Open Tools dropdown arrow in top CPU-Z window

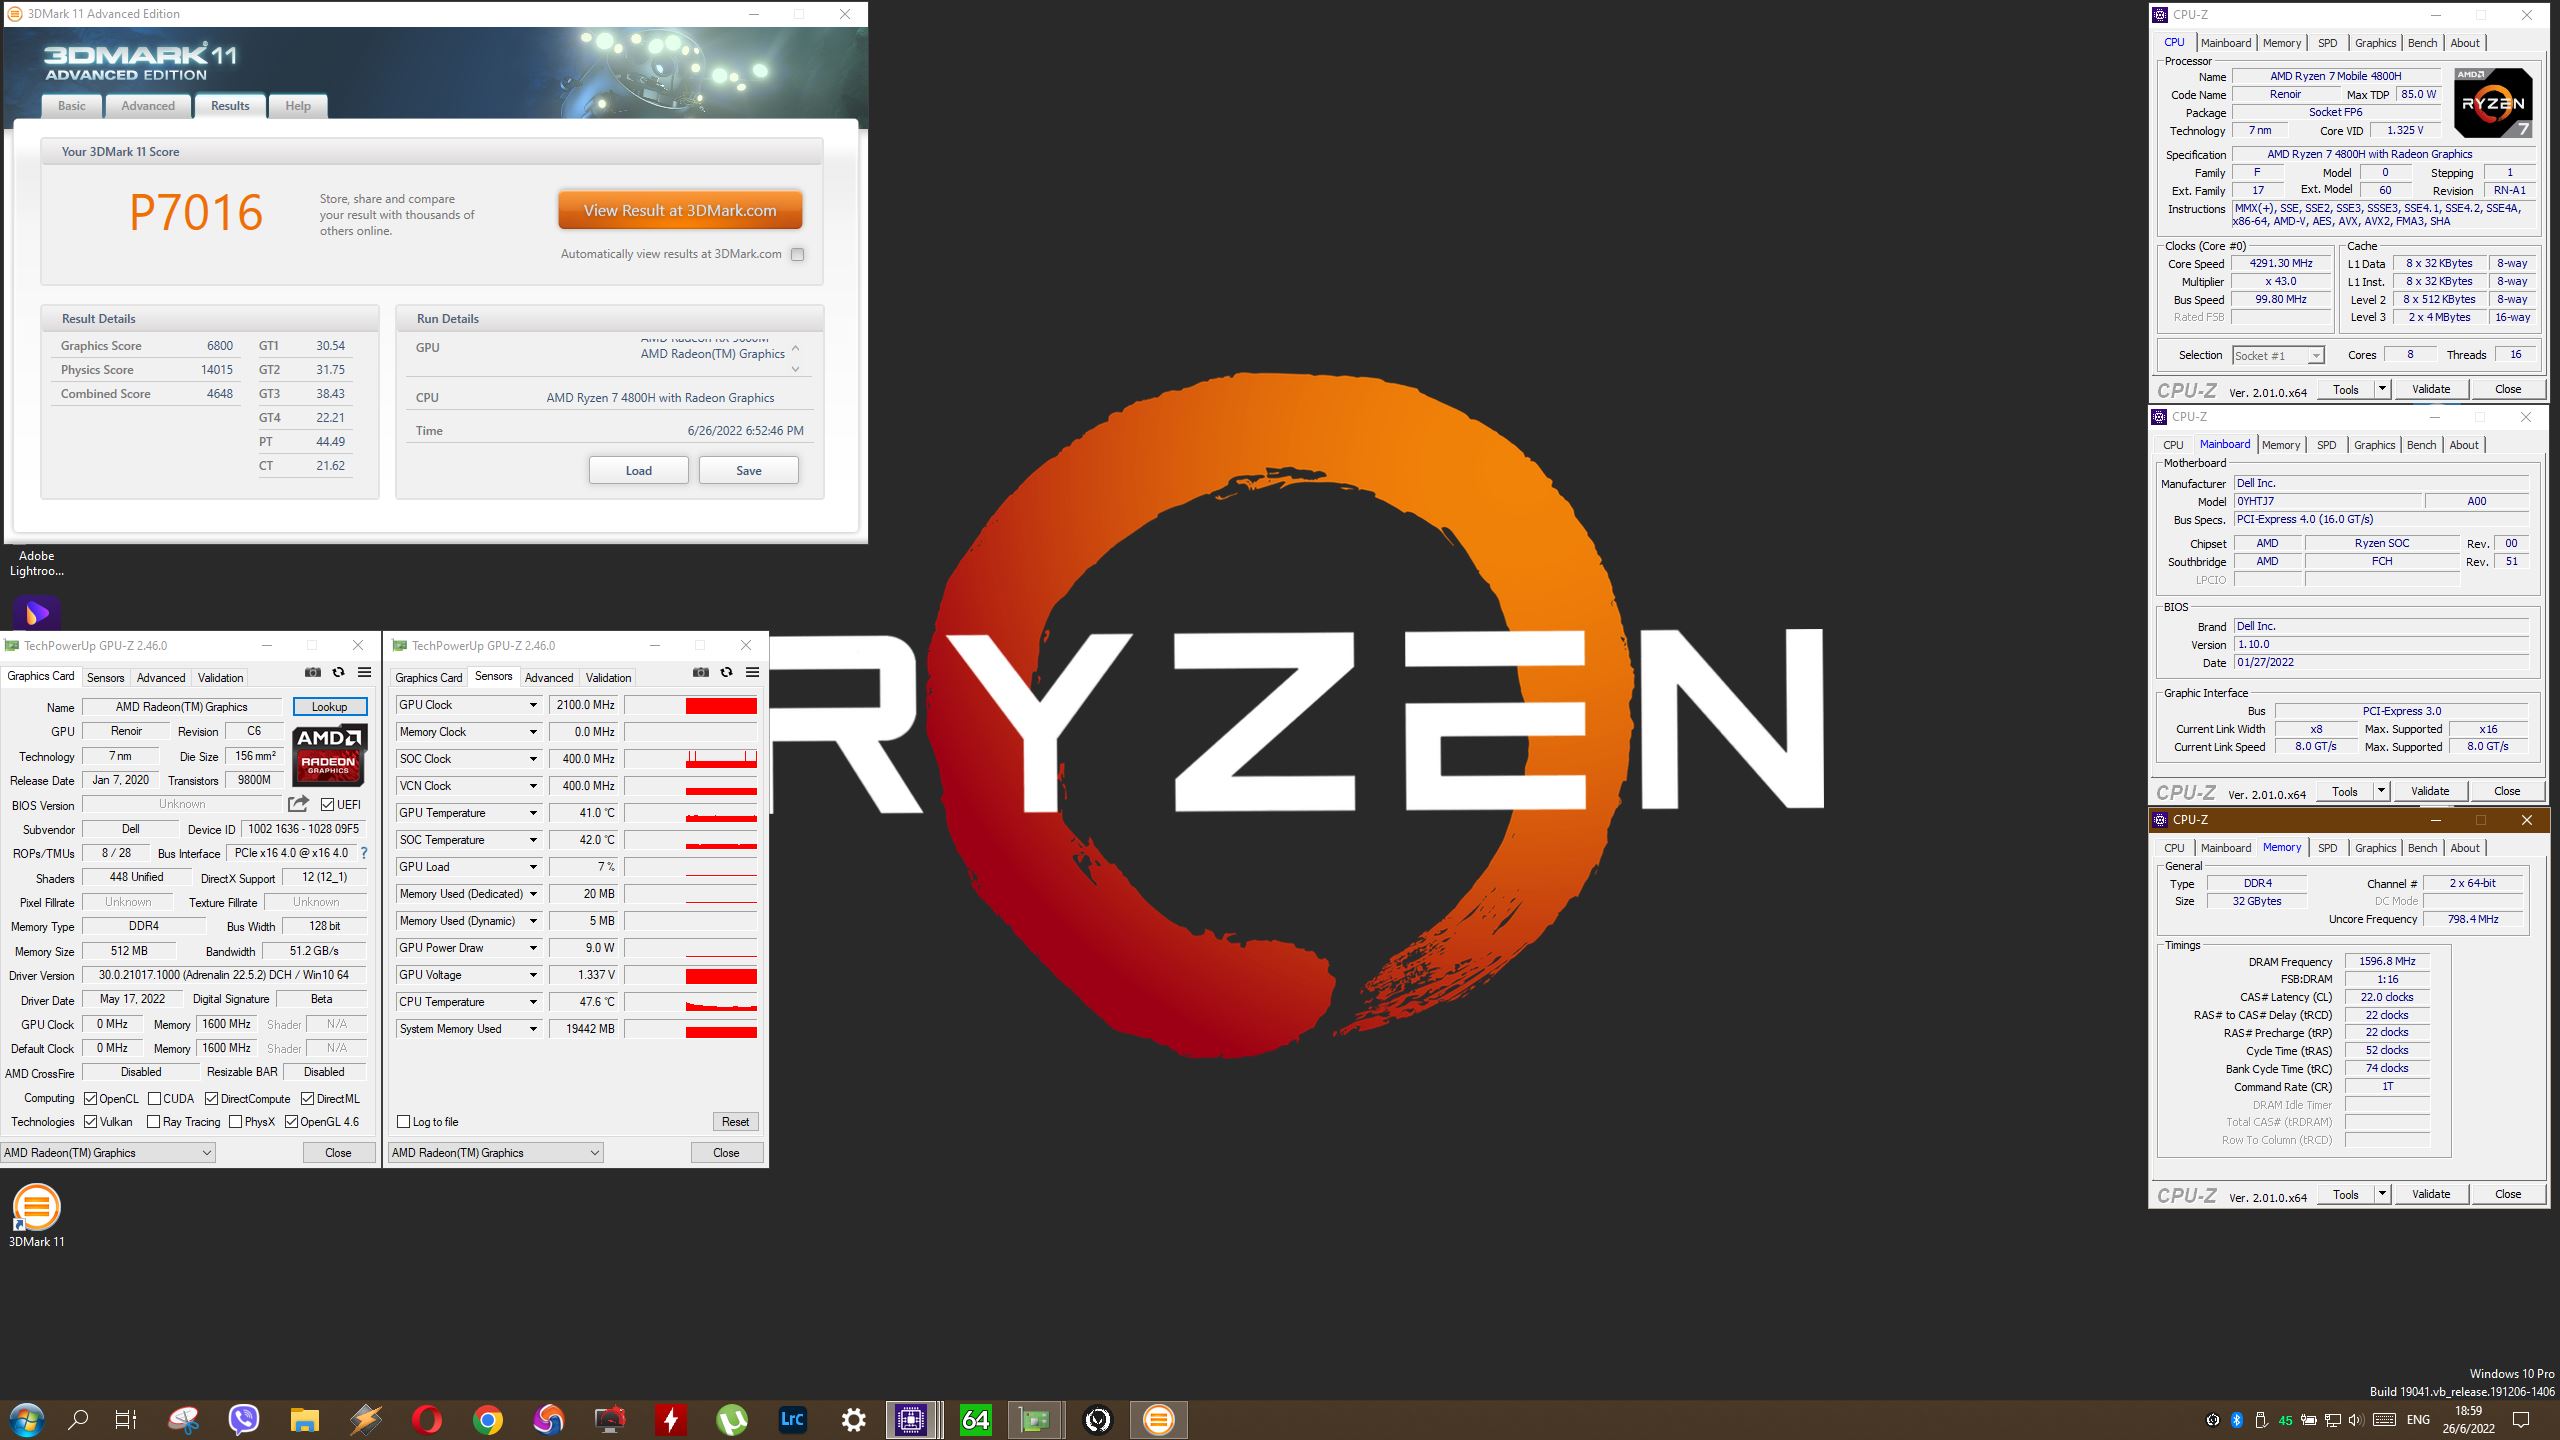tap(2382, 389)
